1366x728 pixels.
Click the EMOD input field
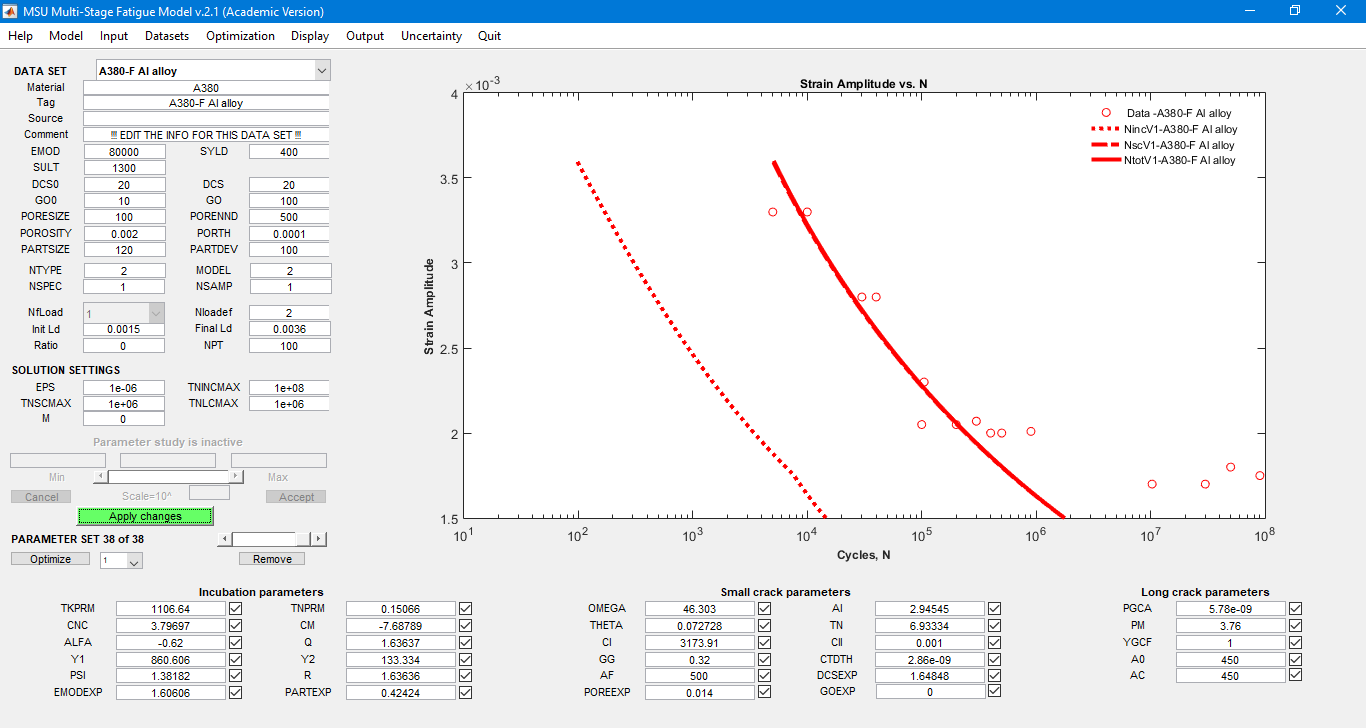click(124, 152)
